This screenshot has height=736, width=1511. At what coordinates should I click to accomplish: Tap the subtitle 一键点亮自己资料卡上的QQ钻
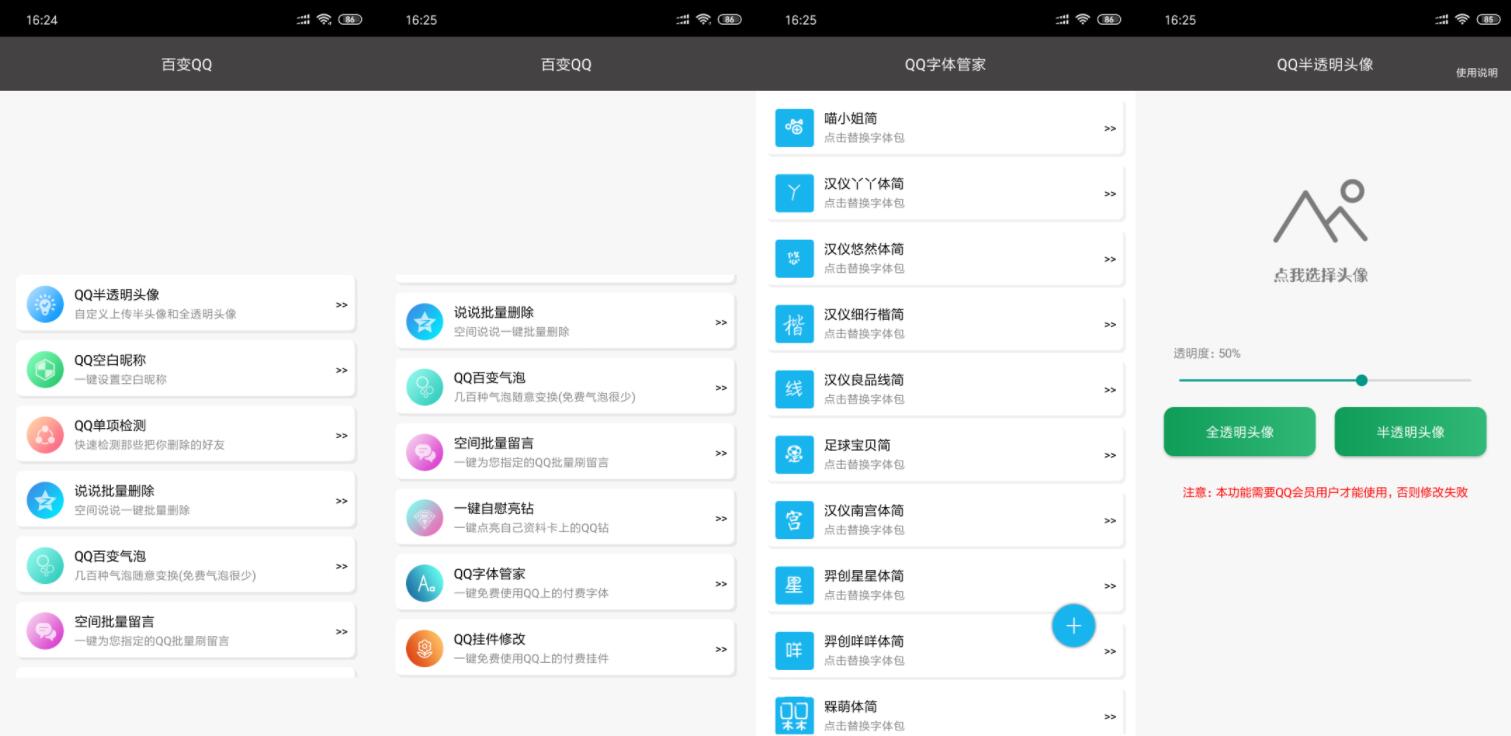(531, 528)
